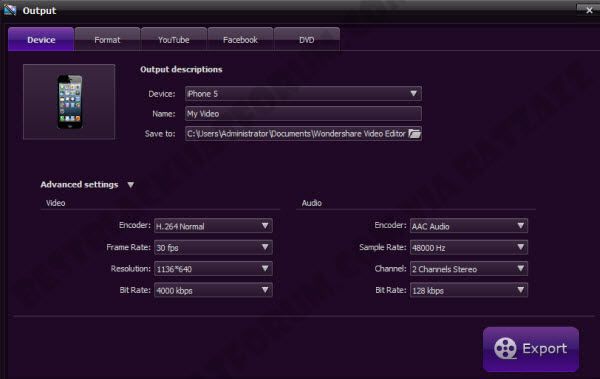Viewport: 600px width, 379px height.
Task: Expand the Frame Rate 30 fps dropdown
Action: tap(213, 247)
